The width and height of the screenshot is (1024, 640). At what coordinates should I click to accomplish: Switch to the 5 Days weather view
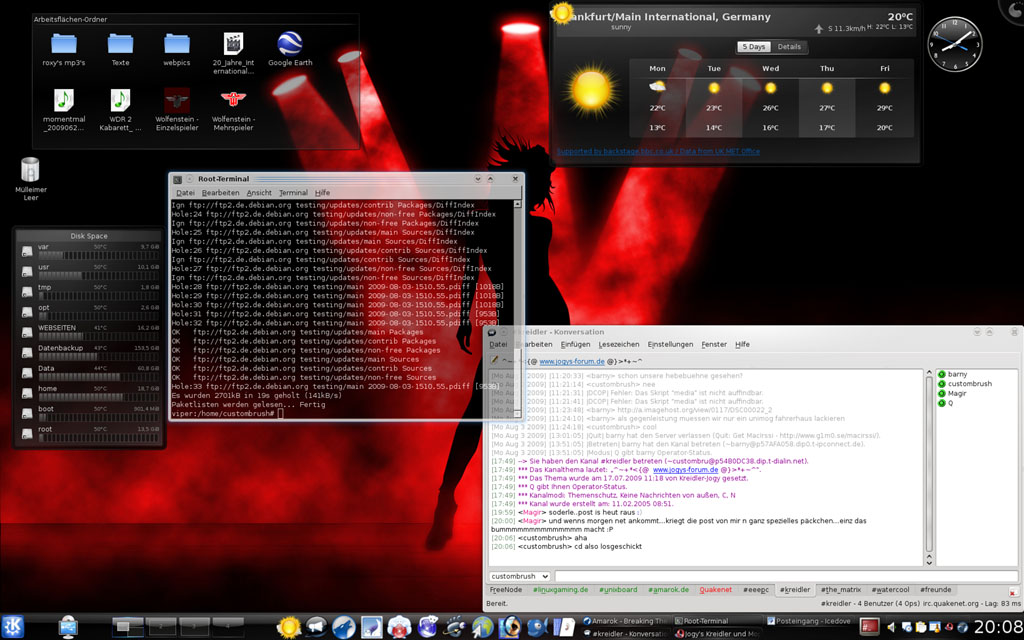tap(753, 47)
